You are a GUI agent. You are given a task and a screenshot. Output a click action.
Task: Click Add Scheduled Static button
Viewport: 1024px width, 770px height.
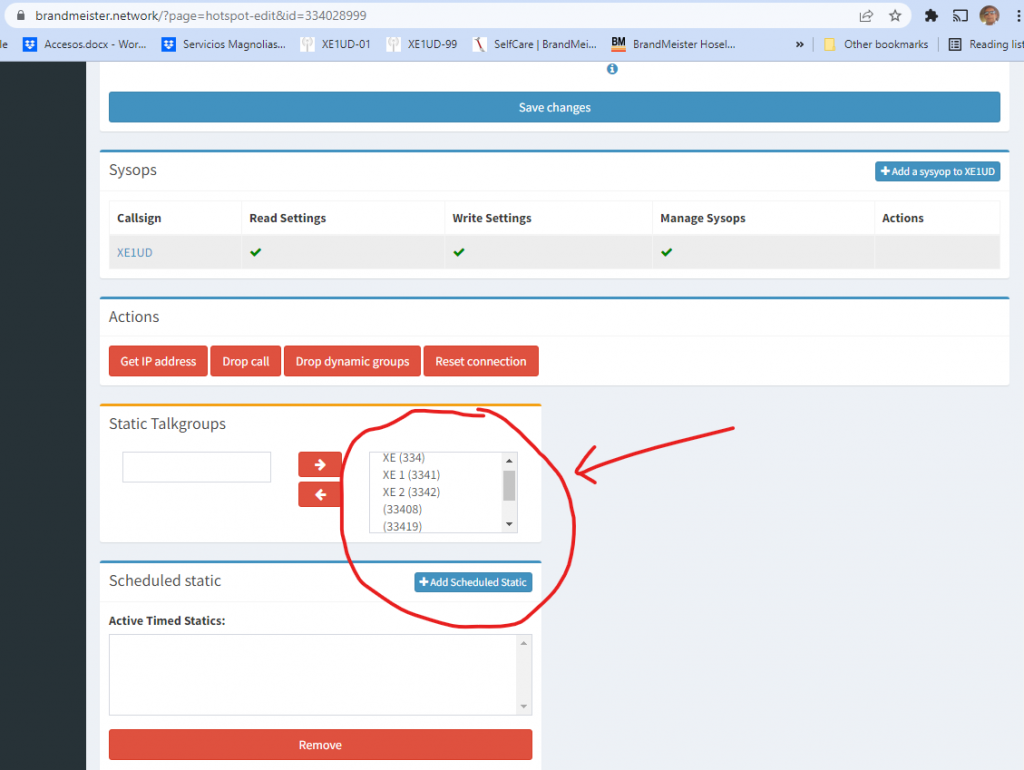click(473, 582)
